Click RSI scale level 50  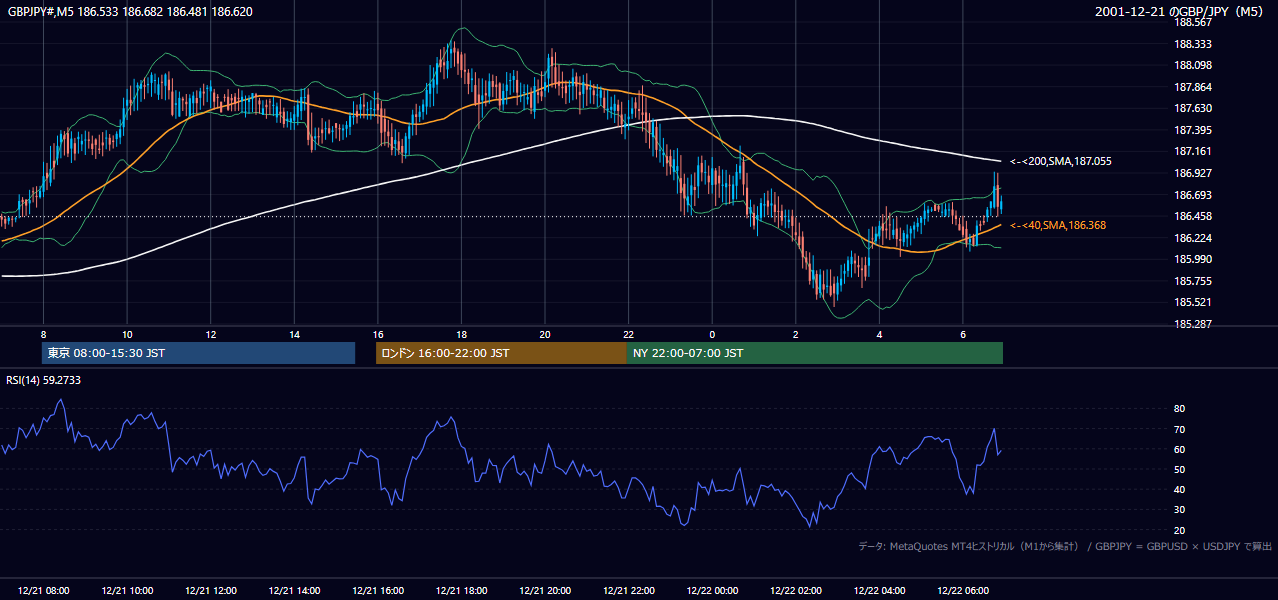coord(1179,469)
